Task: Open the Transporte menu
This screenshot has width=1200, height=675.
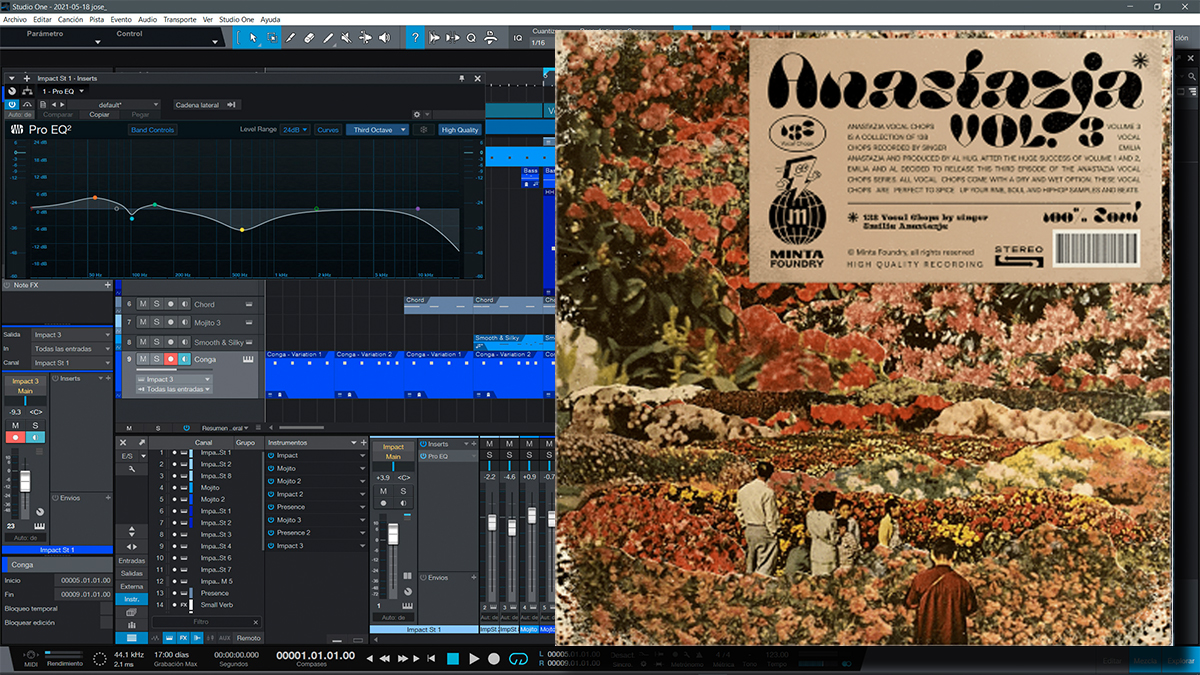Action: (x=179, y=19)
